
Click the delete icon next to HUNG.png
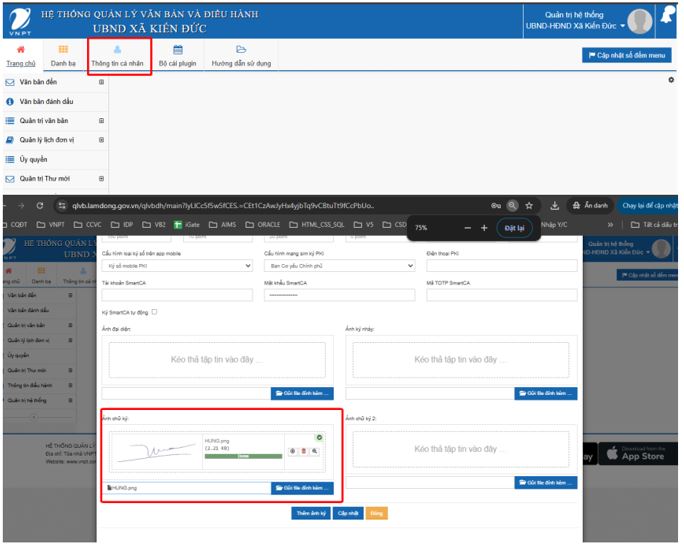[303, 451]
